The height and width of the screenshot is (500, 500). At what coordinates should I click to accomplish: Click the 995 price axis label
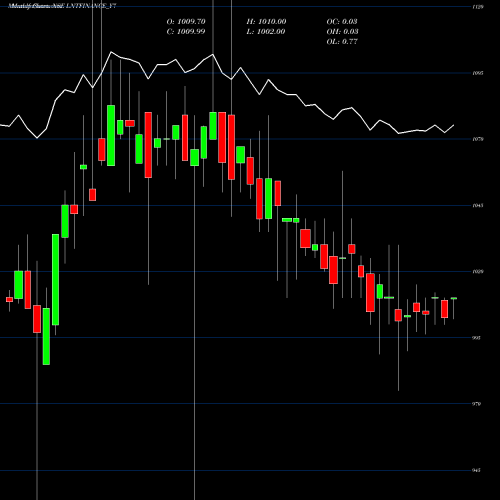click(x=476, y=338)
